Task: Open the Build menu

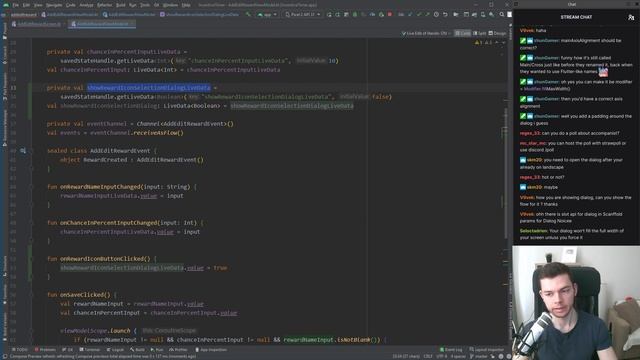Action: point(121,5)
